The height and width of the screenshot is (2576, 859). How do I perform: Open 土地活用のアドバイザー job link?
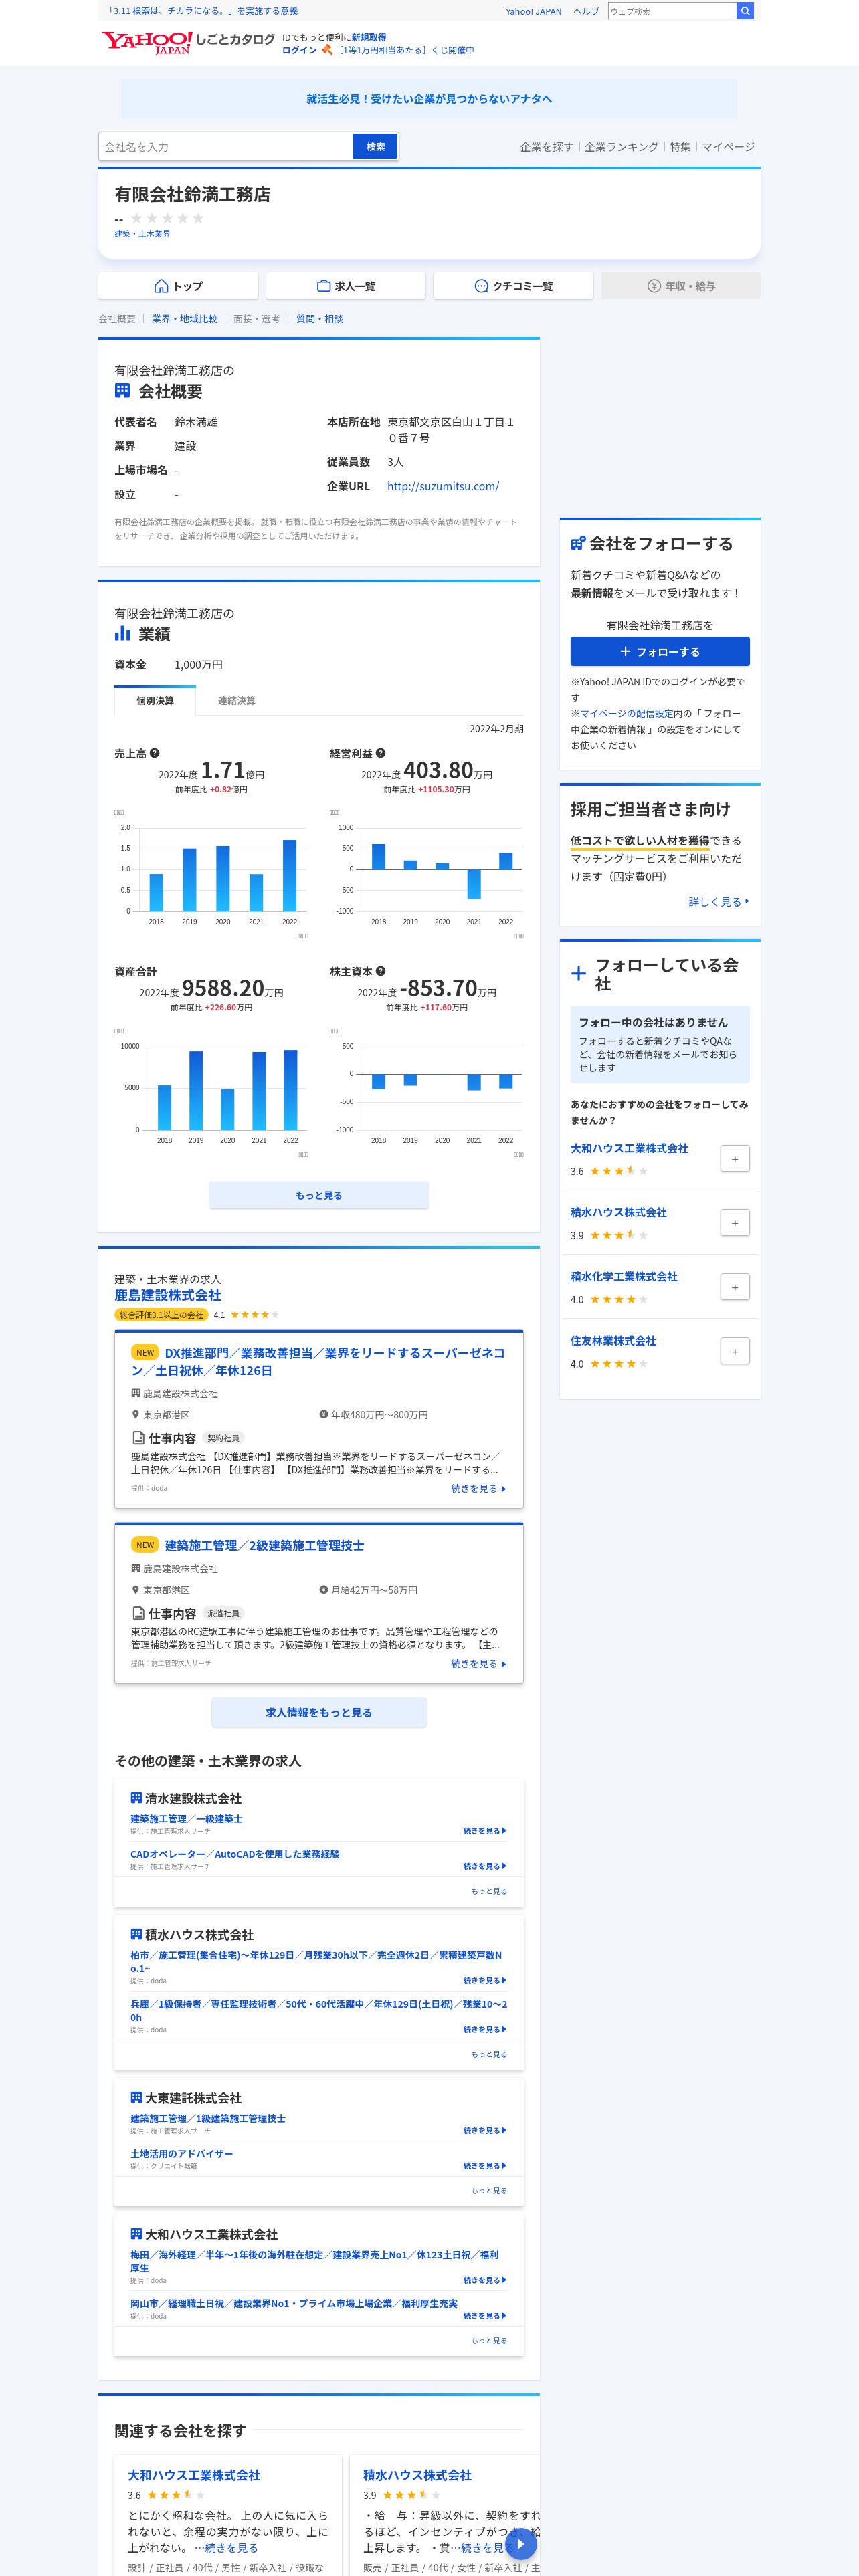(x=181, y=2154)
